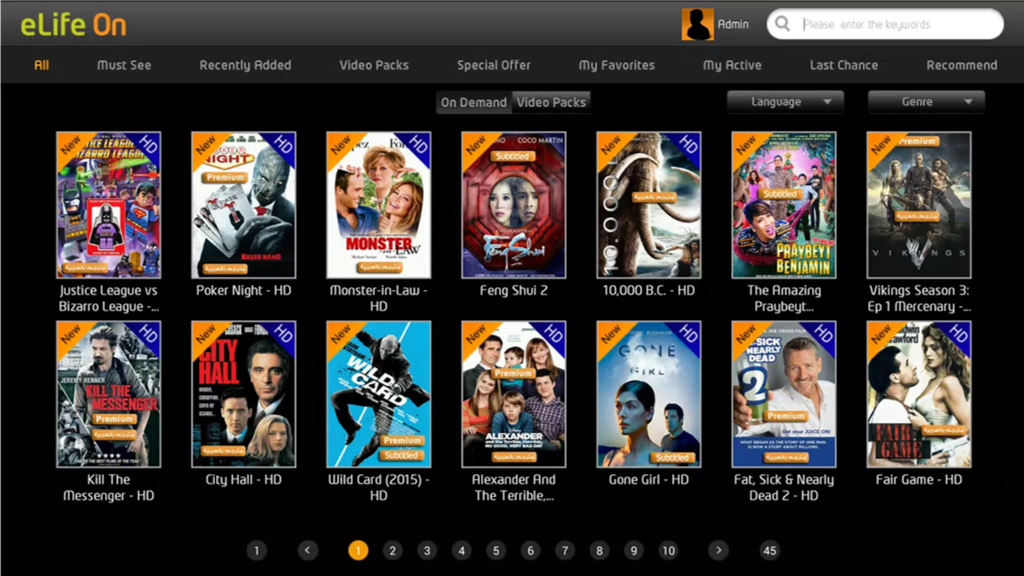This screenshot has height=576, width=1024.
Task: Toggle the Video Packs filter button
Action: (551, 102)
